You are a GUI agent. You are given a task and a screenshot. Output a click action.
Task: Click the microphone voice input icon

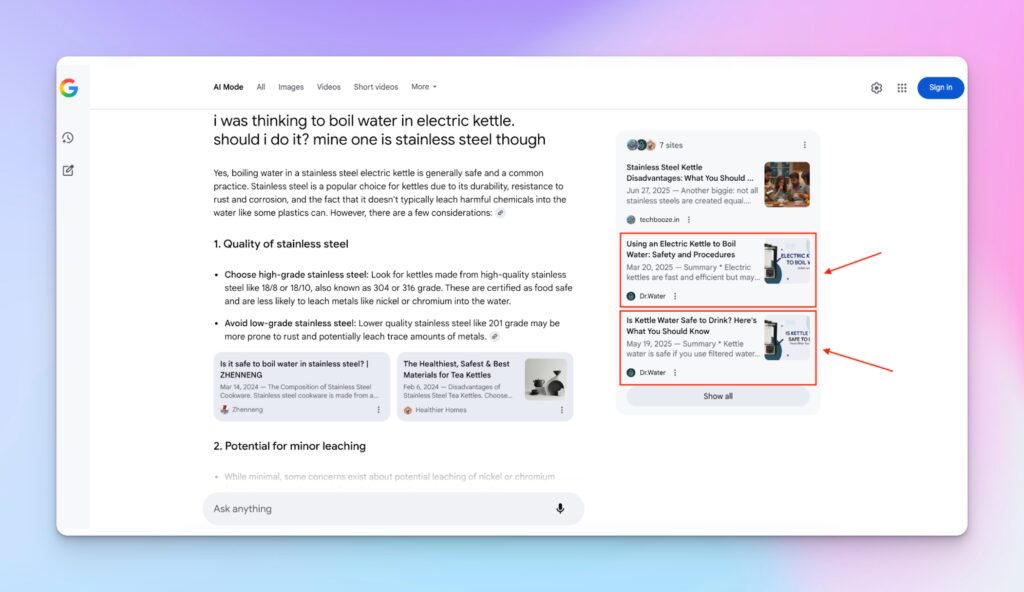click(560, 509)
